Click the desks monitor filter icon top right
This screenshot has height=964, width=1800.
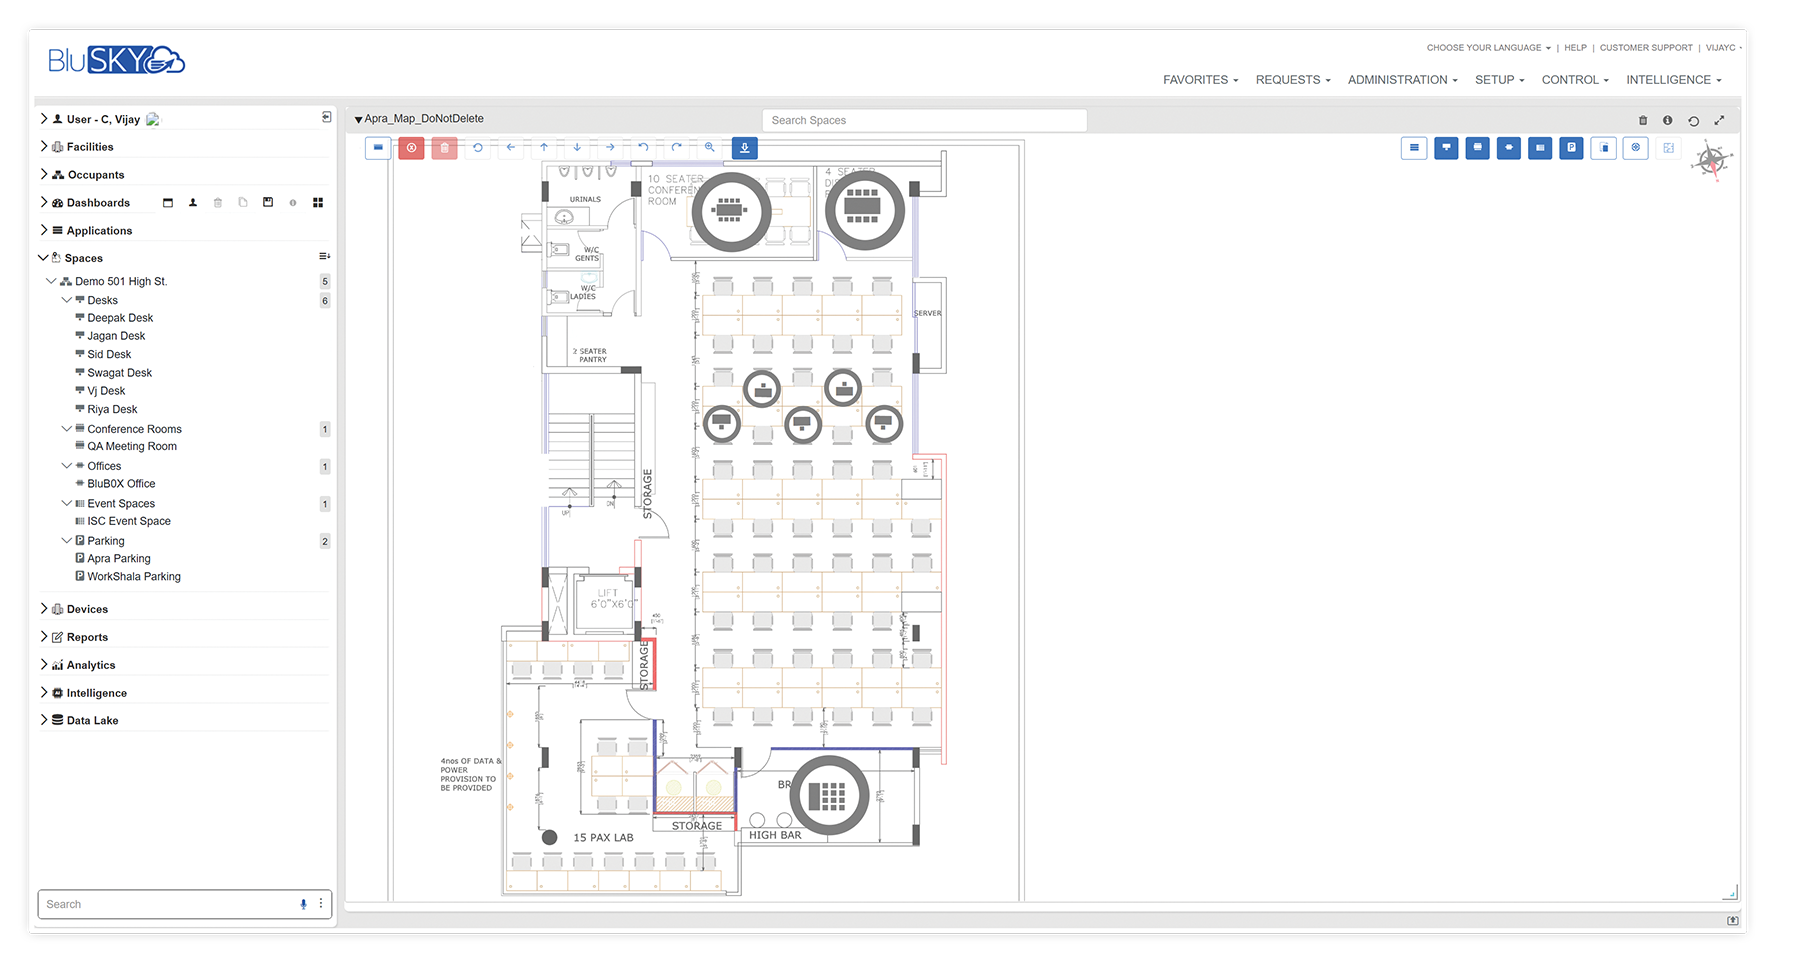tap(1446, 147)
